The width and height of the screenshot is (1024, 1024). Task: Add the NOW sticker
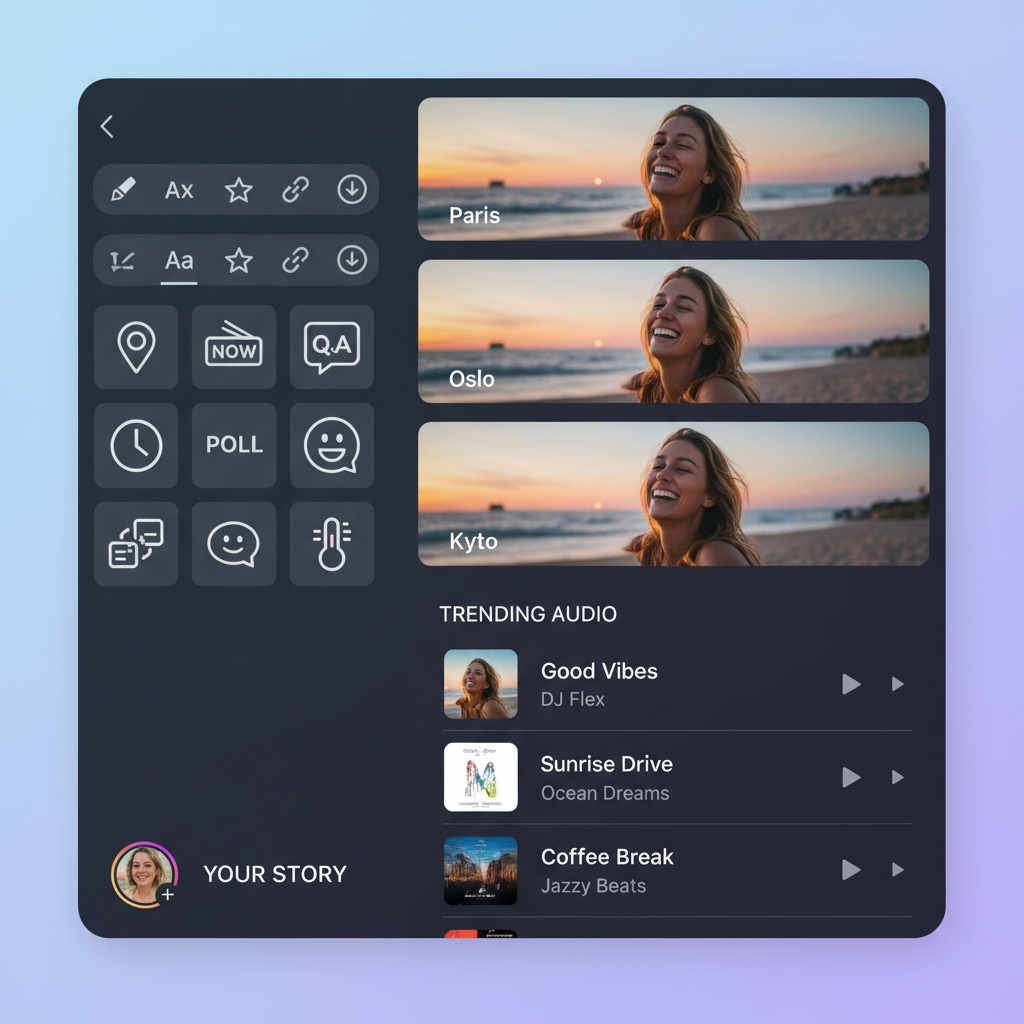(234, 347)
